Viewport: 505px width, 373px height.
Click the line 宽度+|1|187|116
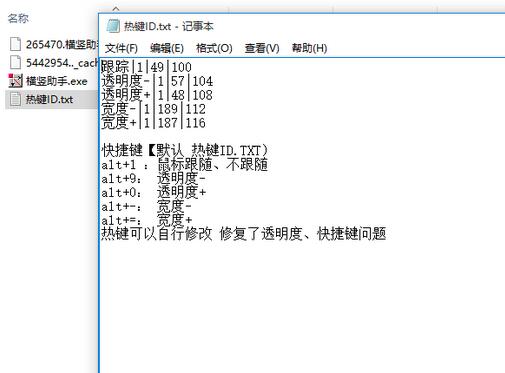coord(153,123)
